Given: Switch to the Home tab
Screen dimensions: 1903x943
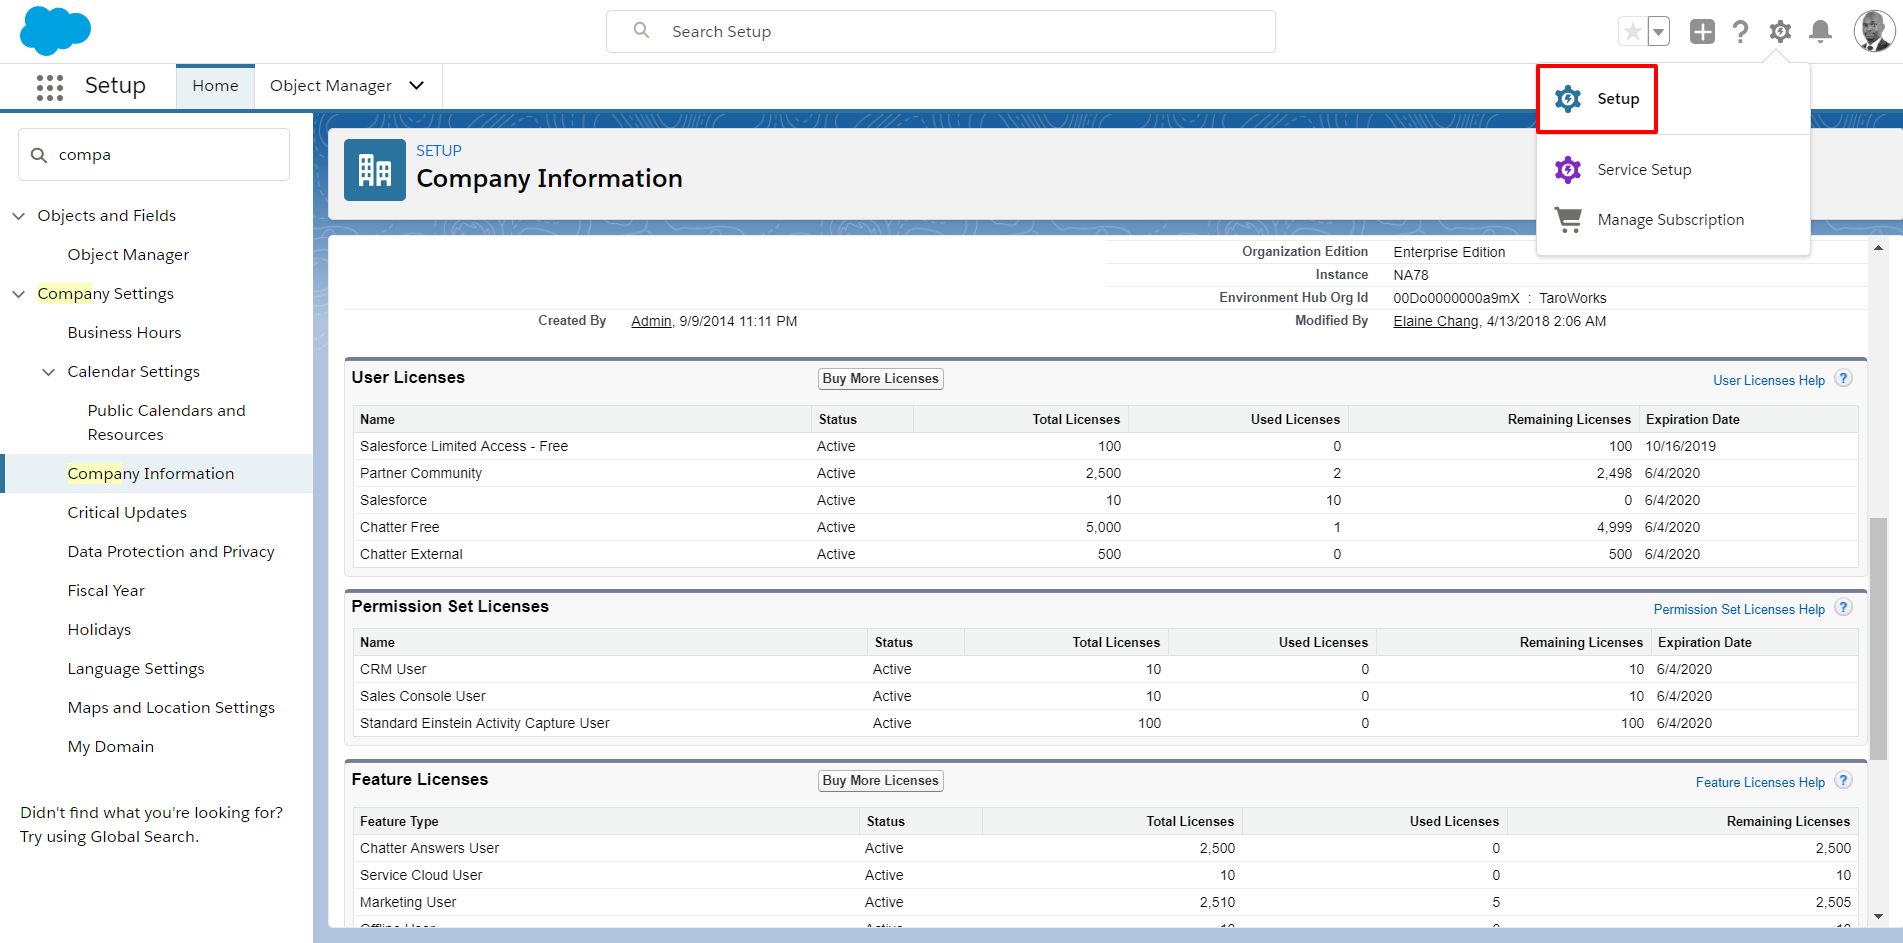Looking at the screenshot, I should 215,86.
